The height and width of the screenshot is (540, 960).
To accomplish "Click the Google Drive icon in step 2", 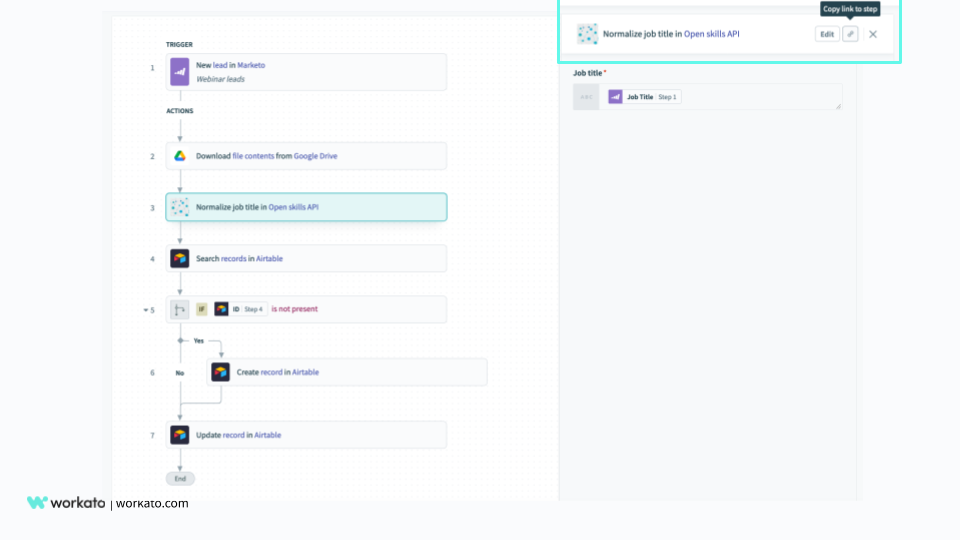I will pos(179,156).
